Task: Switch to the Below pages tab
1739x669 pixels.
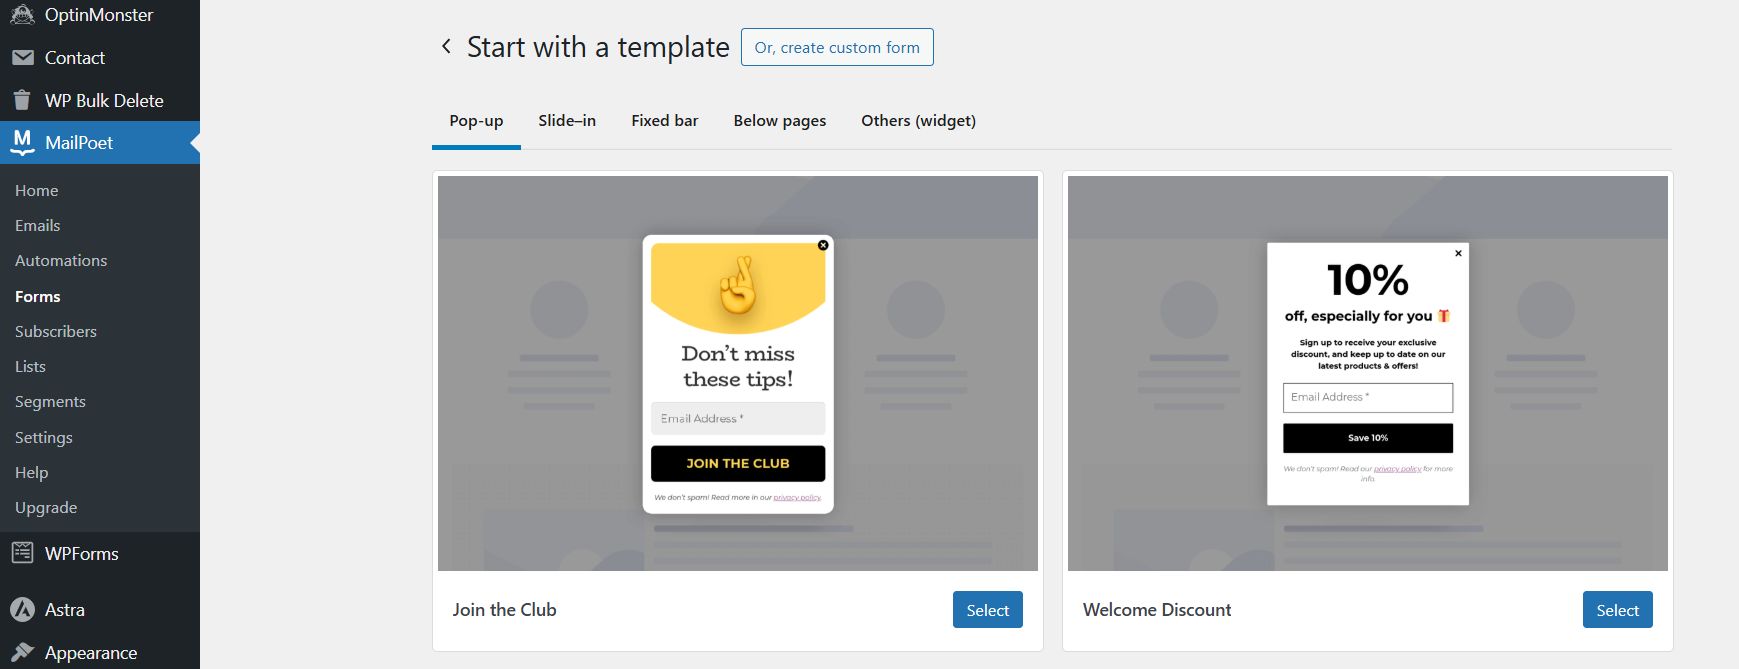Action: coord(779,121)
